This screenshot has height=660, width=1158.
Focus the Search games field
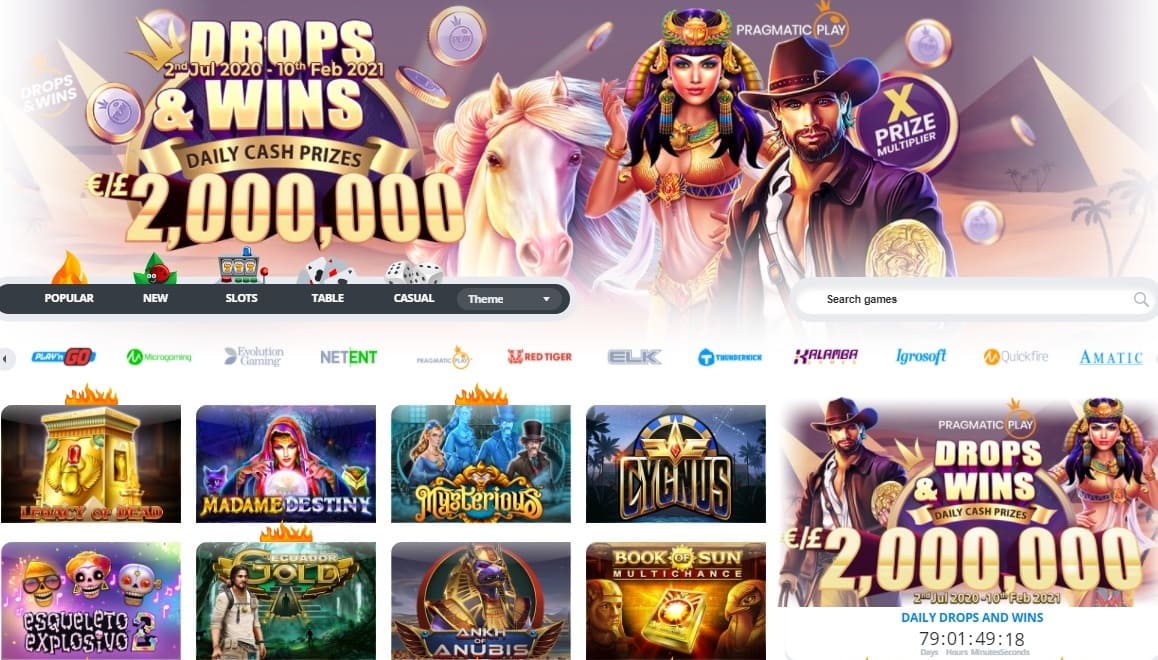point(973,299)
